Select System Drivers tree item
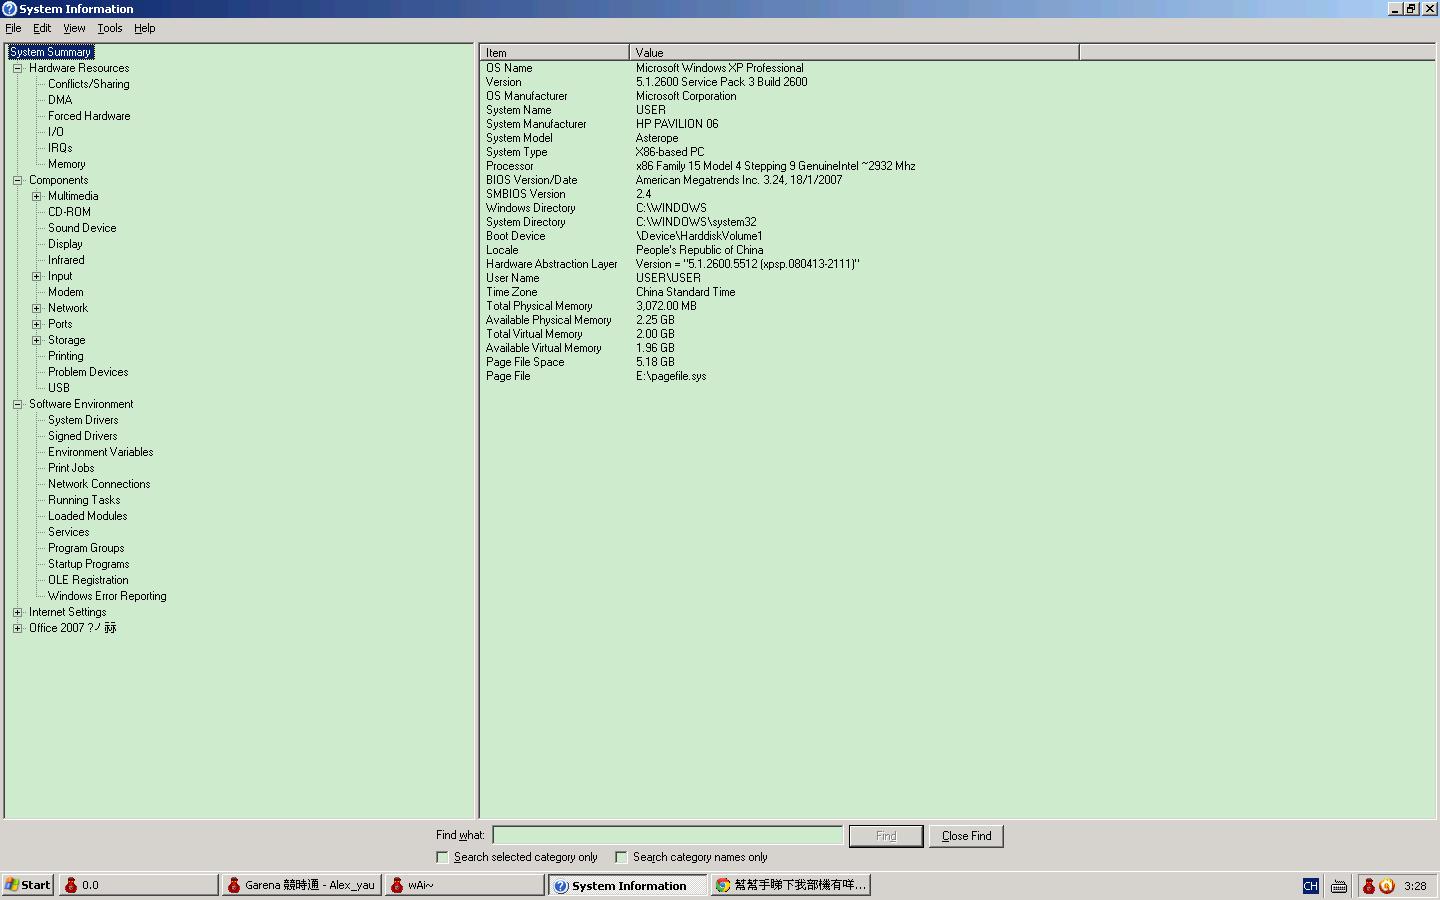Screen dimensions: 1440x900 (83, 420)
